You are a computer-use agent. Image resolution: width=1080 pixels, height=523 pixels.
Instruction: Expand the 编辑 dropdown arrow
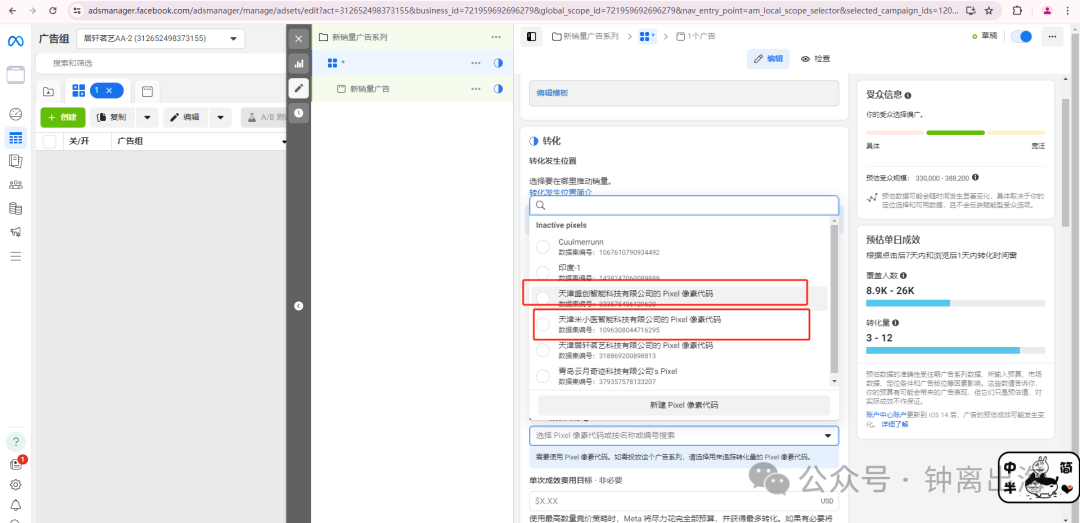click(x=220, y=117)
